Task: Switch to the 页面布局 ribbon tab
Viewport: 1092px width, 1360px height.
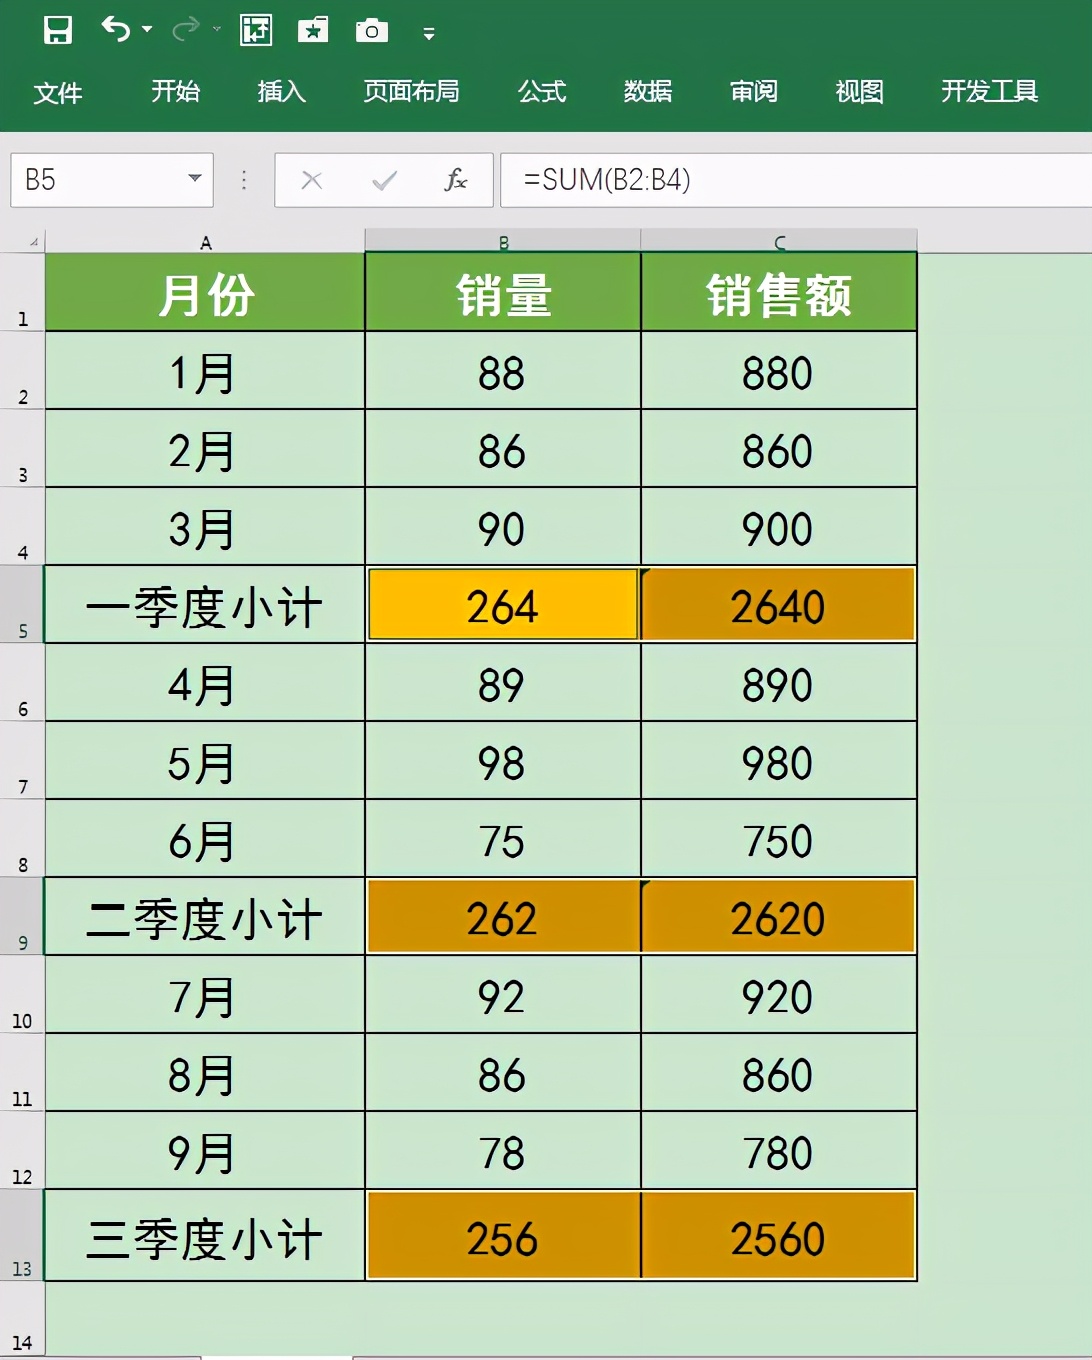Action: (x=411, y=91)
